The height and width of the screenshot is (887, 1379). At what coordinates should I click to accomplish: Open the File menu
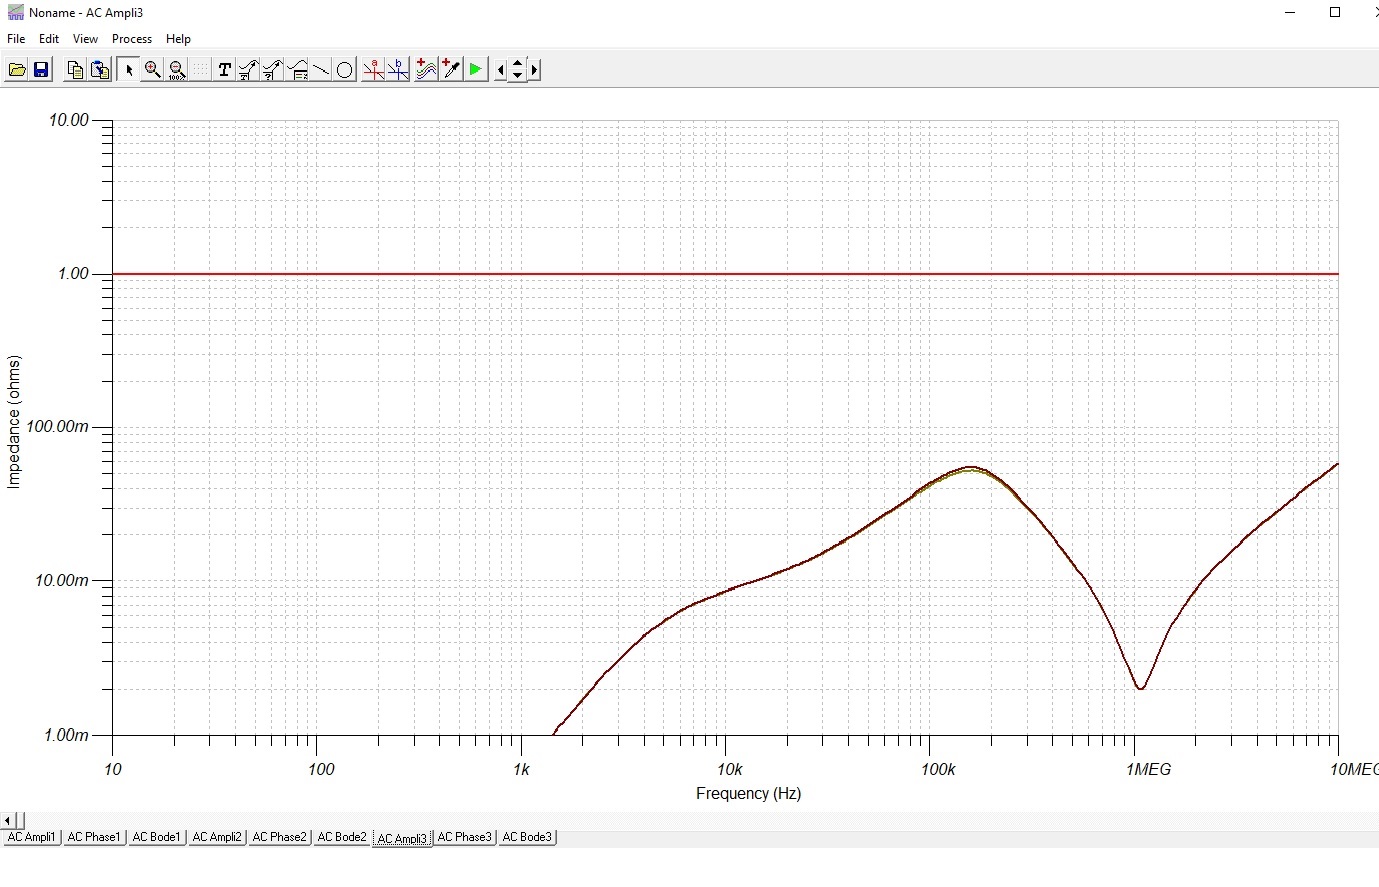pos(16,39)
